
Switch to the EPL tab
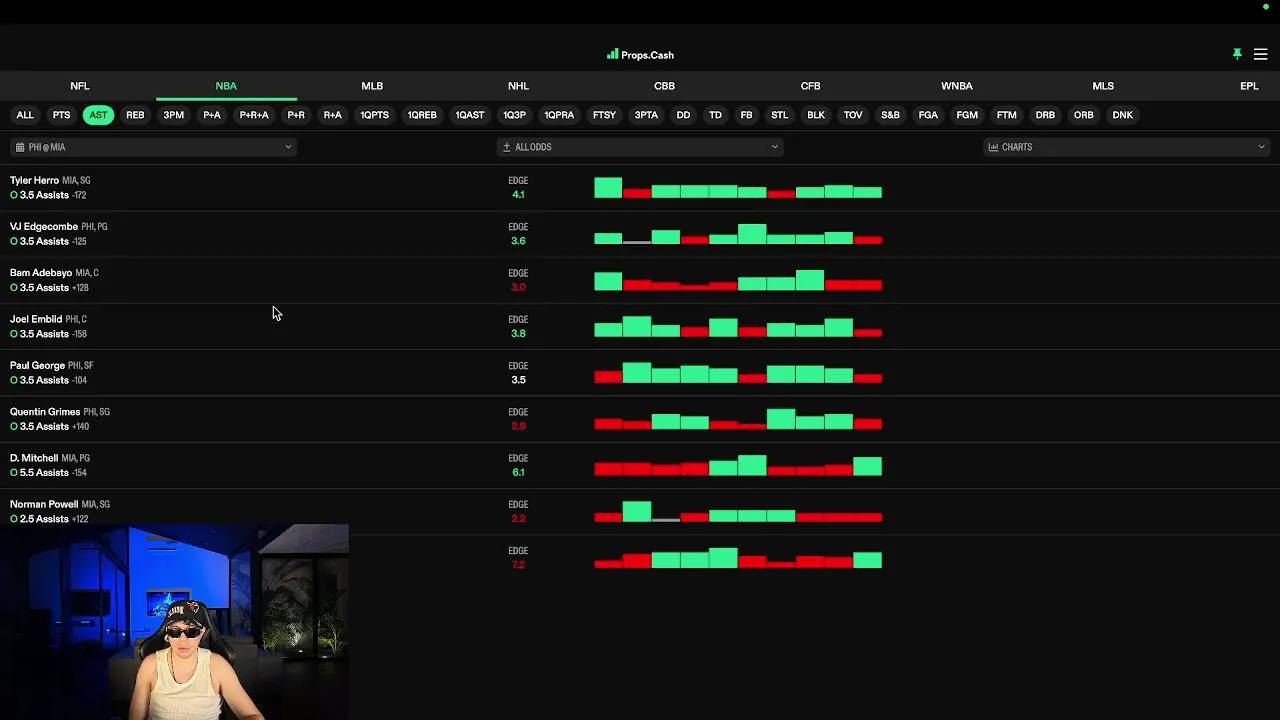(x=1249, y=86)
